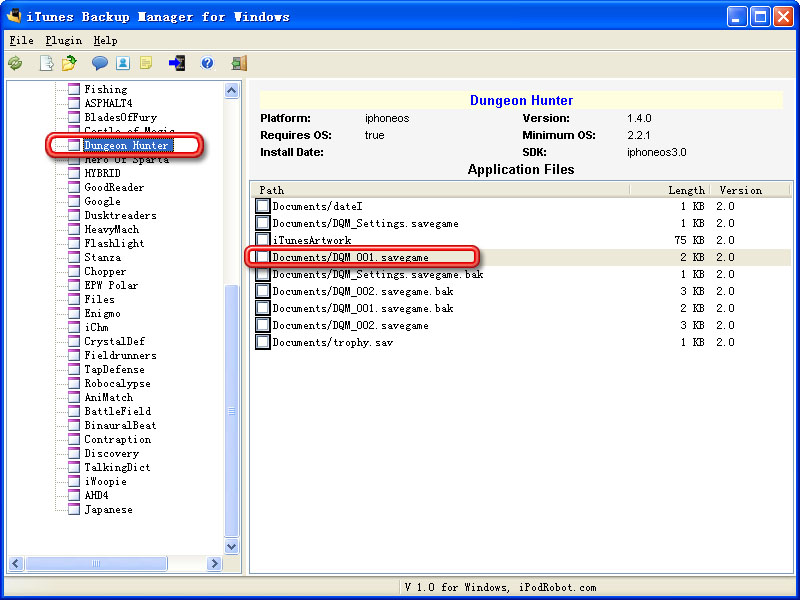Screen dimensions: 800x600
Task: Select Robocalypse in the app tree
Action: tap(117, 383)
